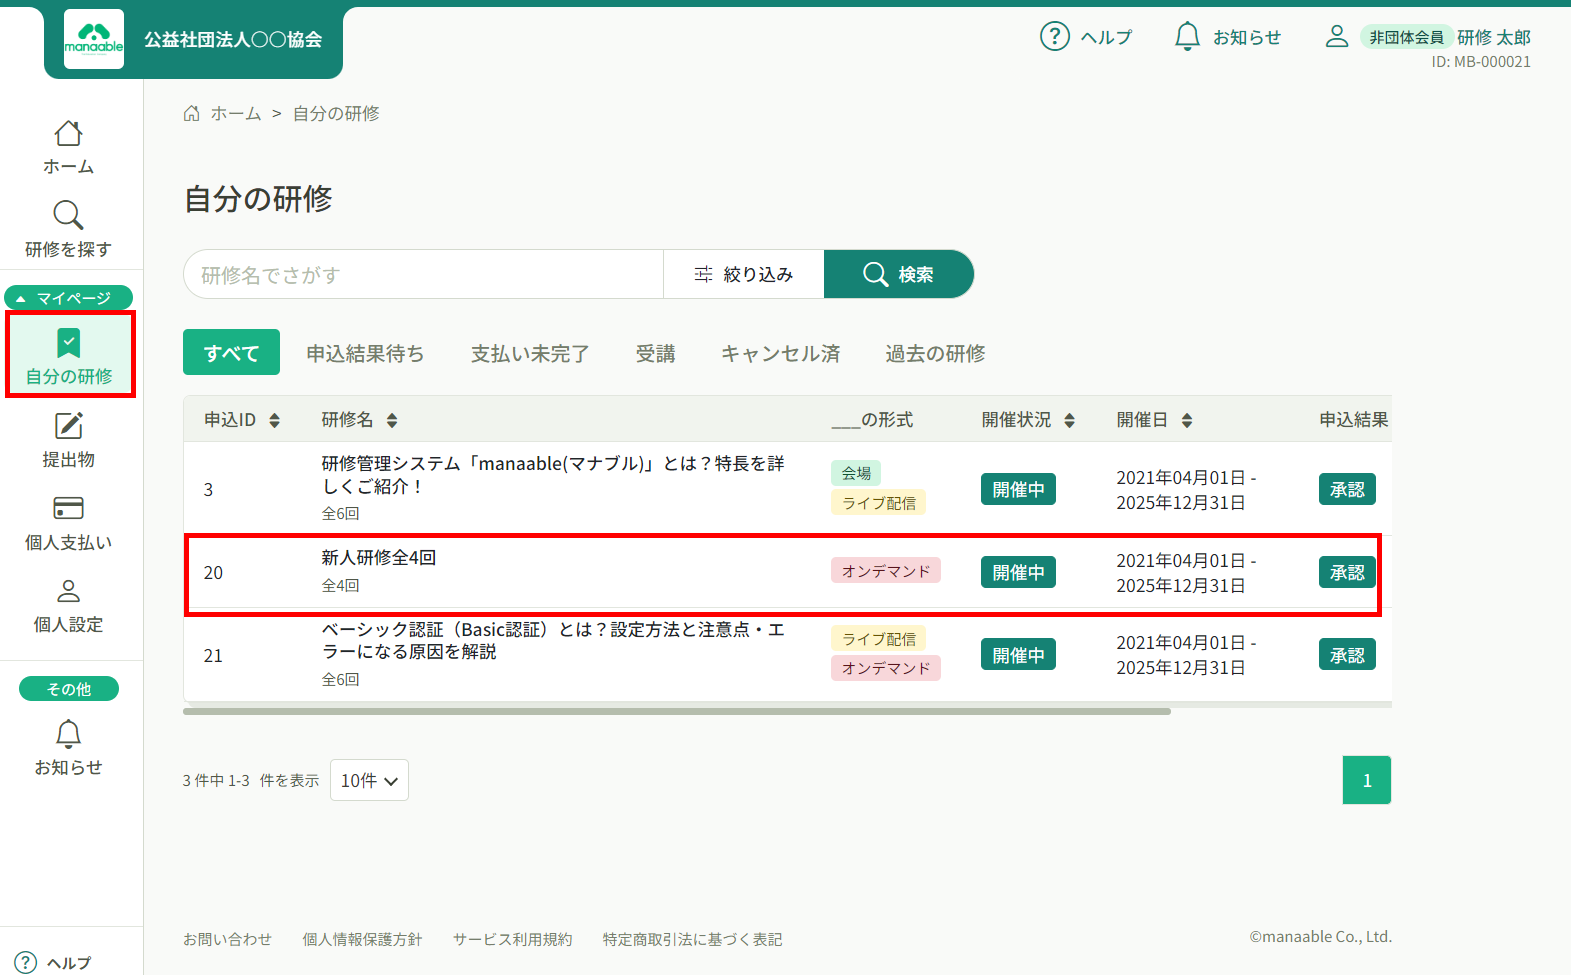Go to Home via sidebar house icon
This screenshot has width=1571, height=975.
tap(68, 133)
